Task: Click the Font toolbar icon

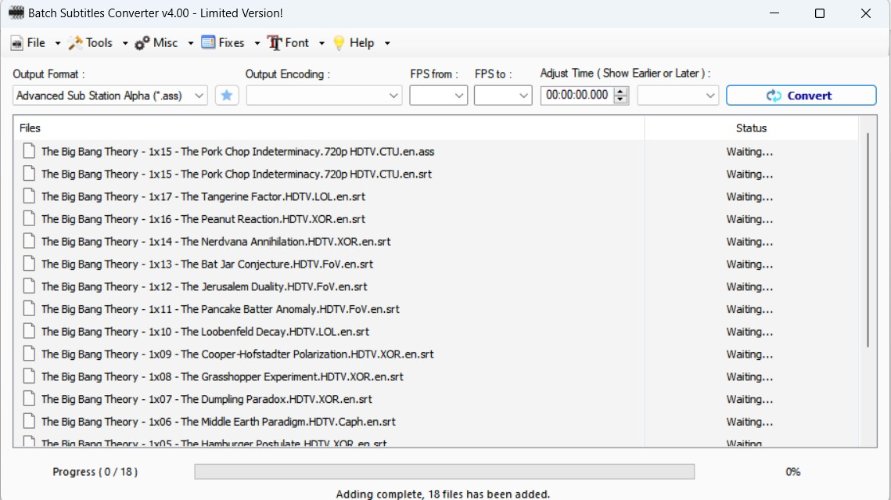Action: [x=274, y=43]
